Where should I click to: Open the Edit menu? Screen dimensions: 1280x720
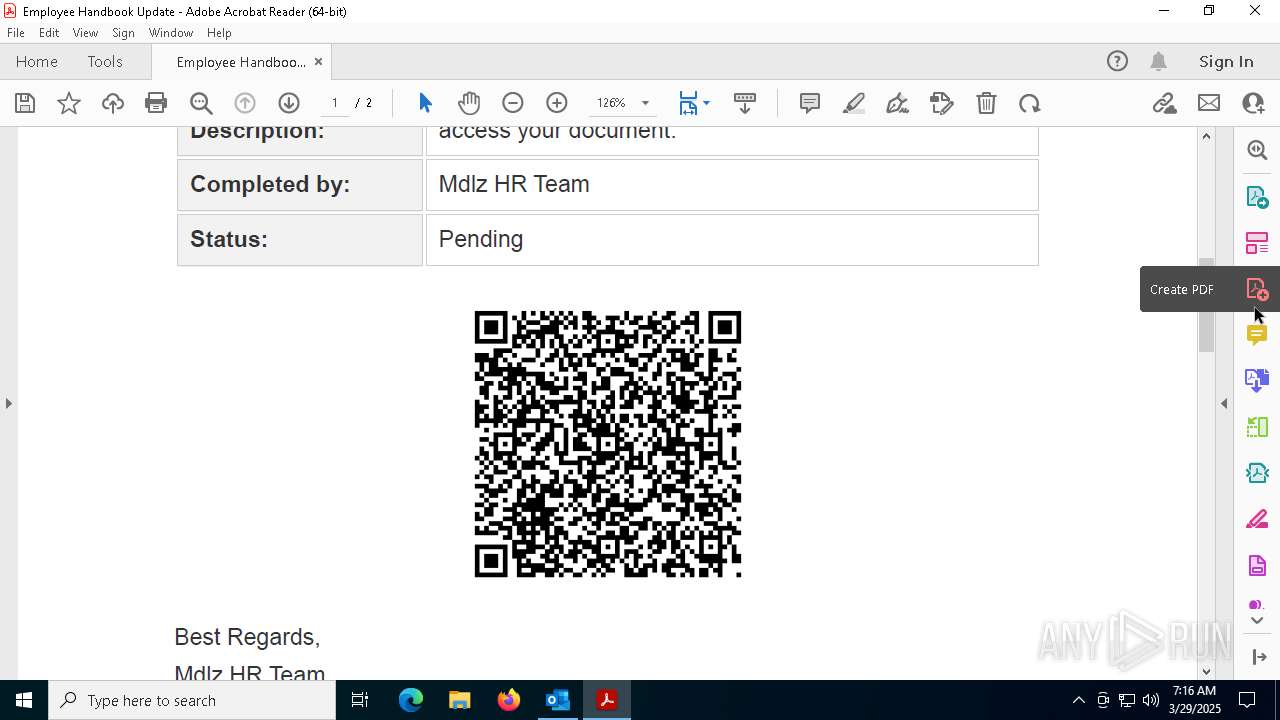(x=49, y=33)
